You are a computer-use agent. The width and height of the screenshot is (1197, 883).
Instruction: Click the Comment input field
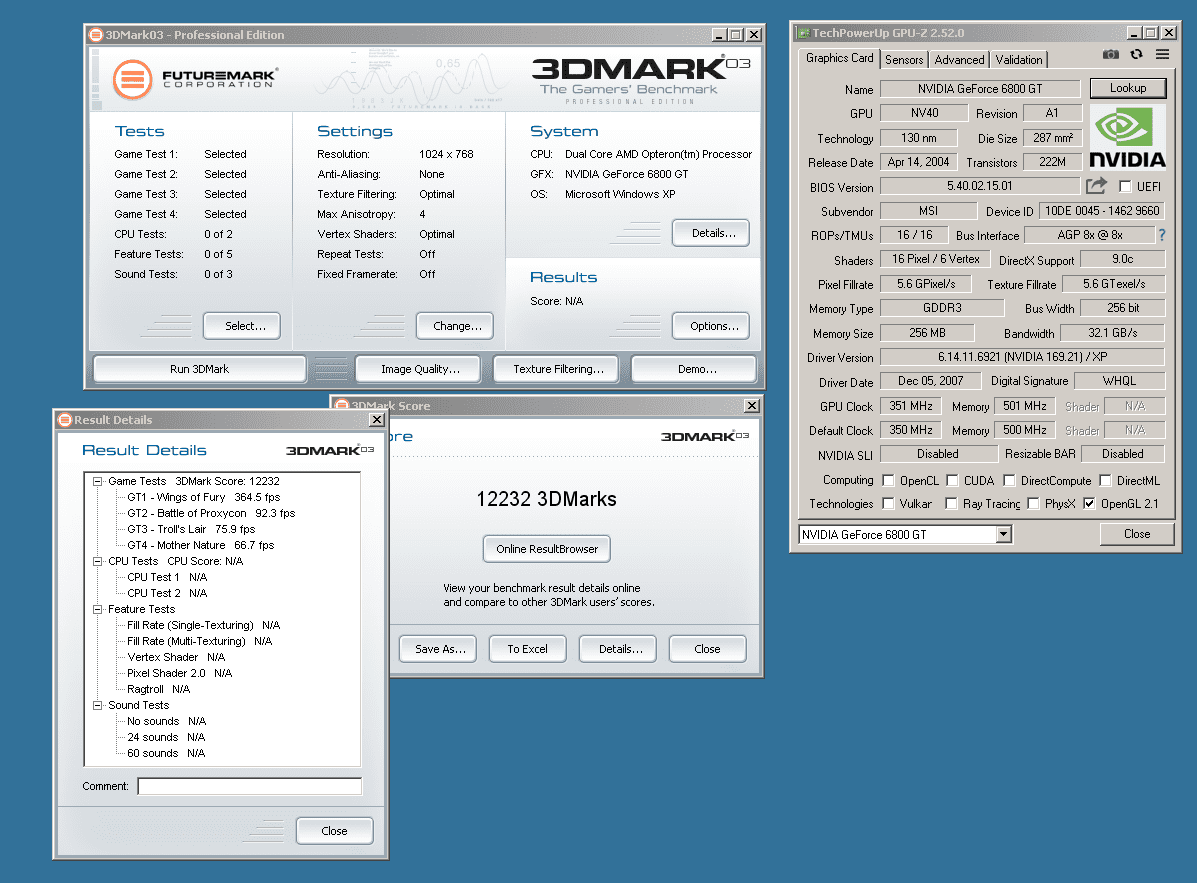coord(250,786)
